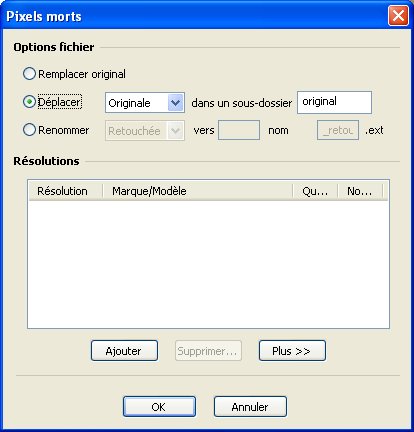The image size is (414, 432).
Task: Click the Originale combo box field
Action: 145,103
